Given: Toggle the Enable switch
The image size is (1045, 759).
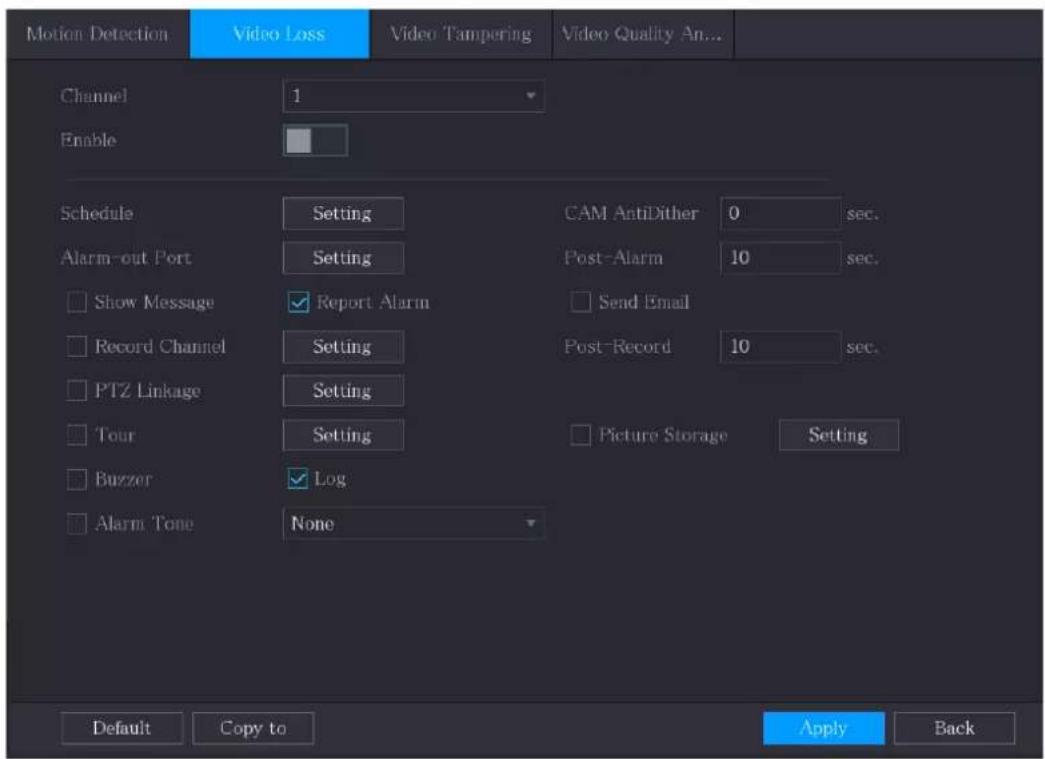Looking at the screenshot, I should pos(315,141).
